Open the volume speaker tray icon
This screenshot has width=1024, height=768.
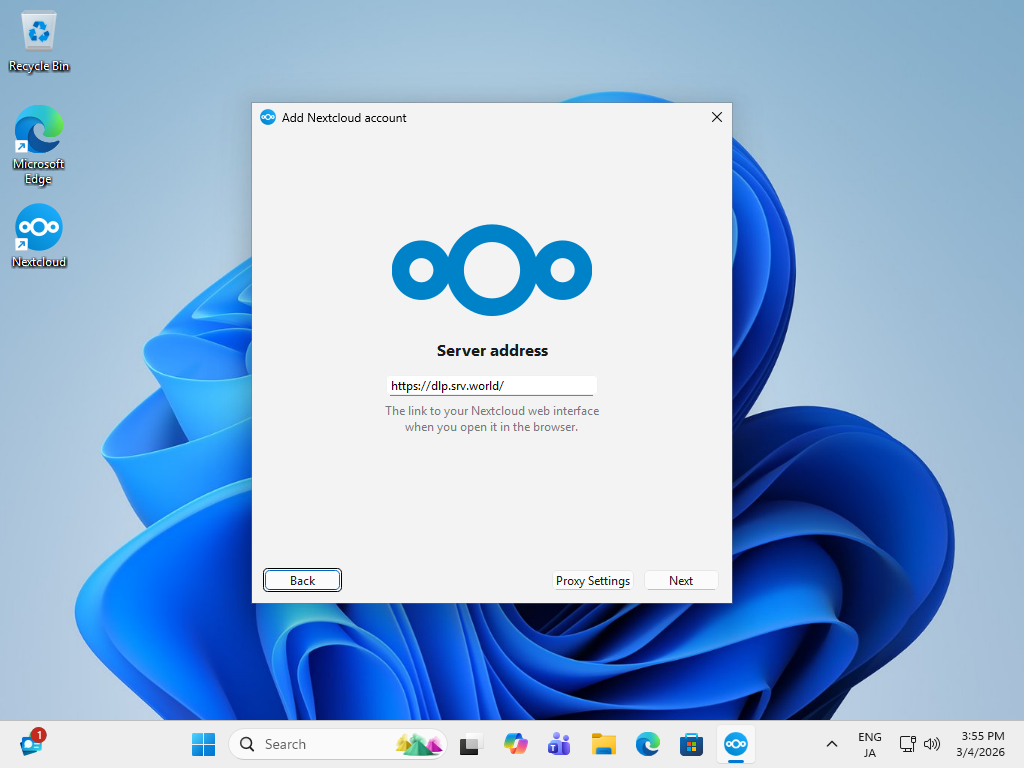pyautogui.click(x=932, y=744)
